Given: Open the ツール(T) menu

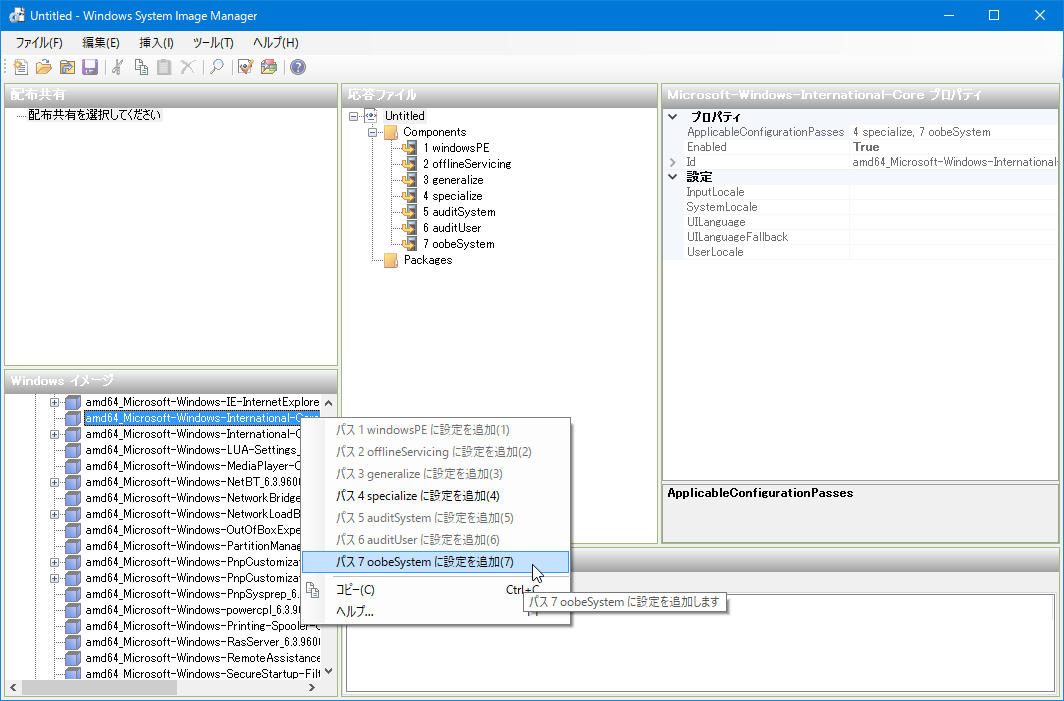Looking at the screenshot, I should tap(213, 43).
